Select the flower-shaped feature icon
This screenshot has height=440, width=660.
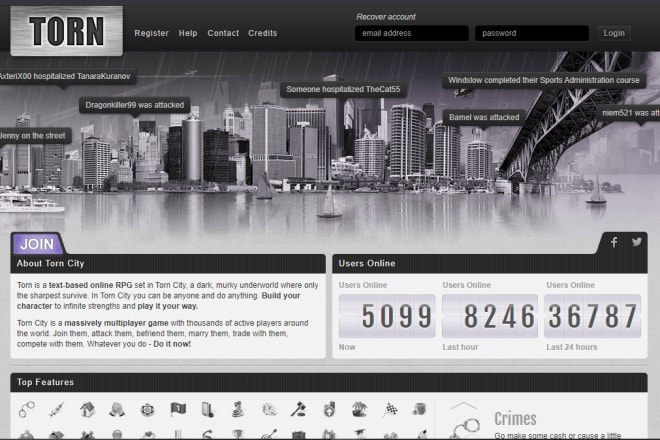[x=147, y=409]
